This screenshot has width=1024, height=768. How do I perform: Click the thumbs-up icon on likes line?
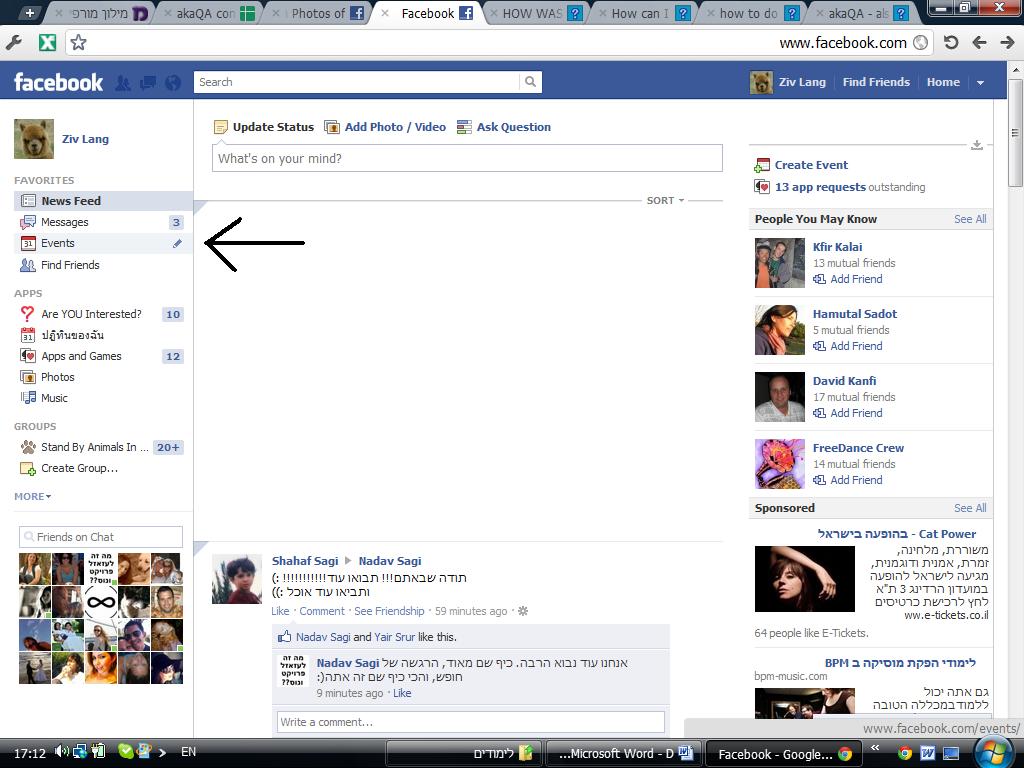(284, 636)
